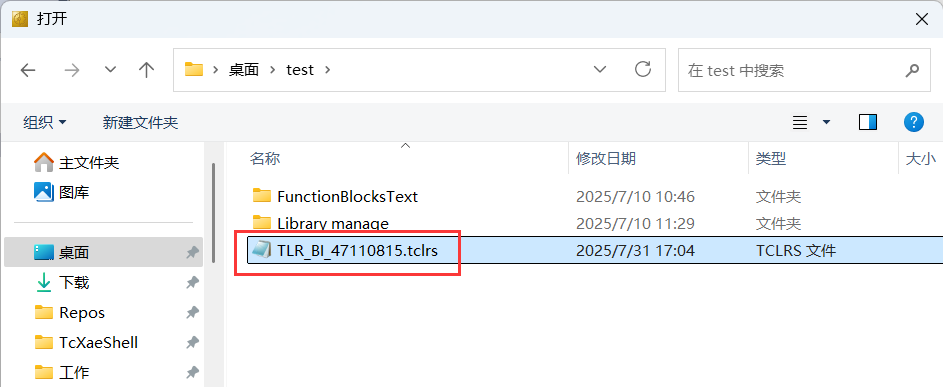The width and height of the screenshot is (943, 387).
Task: Open recent locations chevron dropdown
Action: [110, 70]
